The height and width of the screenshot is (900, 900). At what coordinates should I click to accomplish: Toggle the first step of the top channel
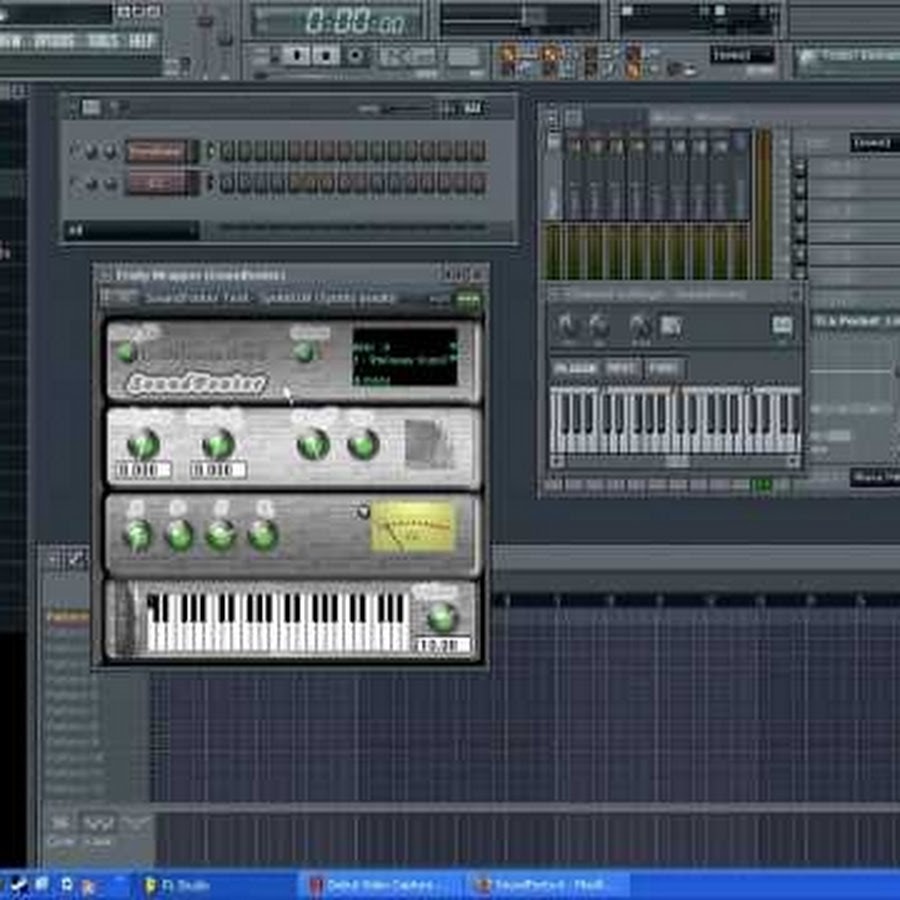point(228,151)
